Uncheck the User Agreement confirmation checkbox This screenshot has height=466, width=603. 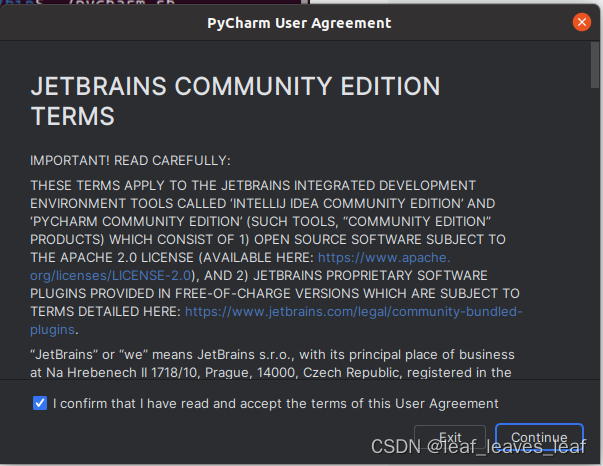(40, 403)
